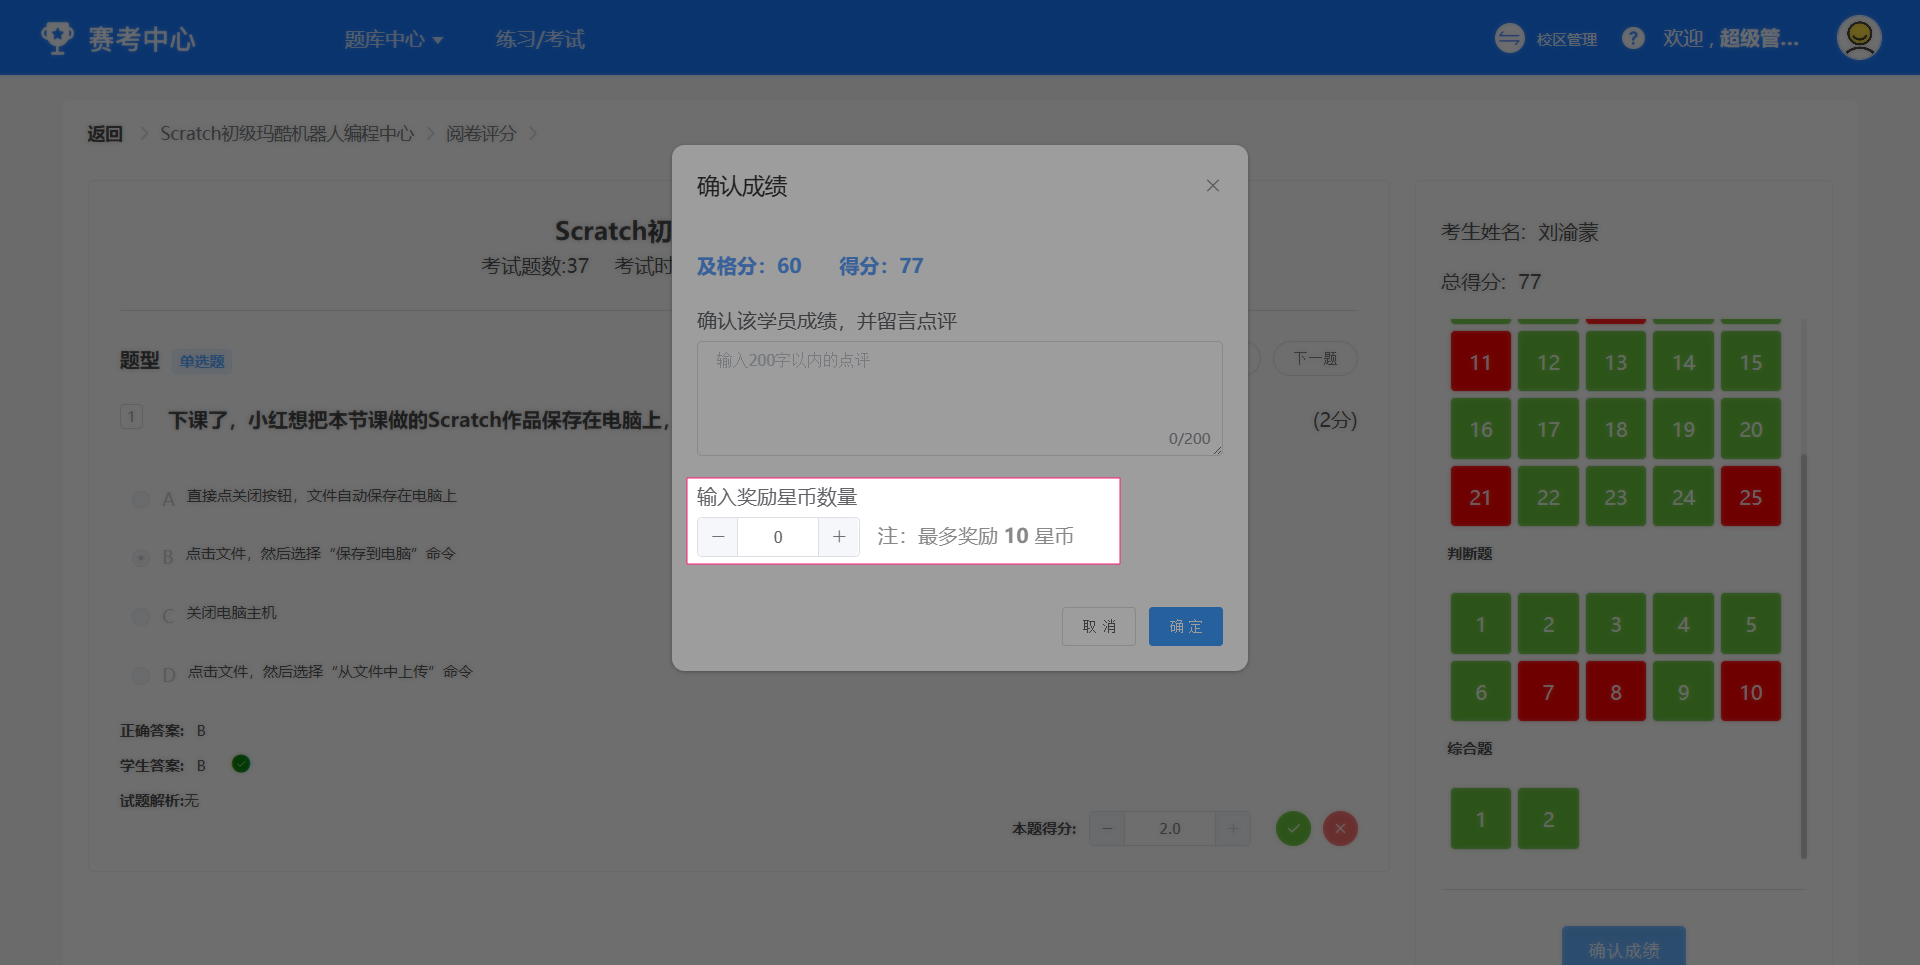Open 判断题 question 1 tile

[x=1481, y=624]
